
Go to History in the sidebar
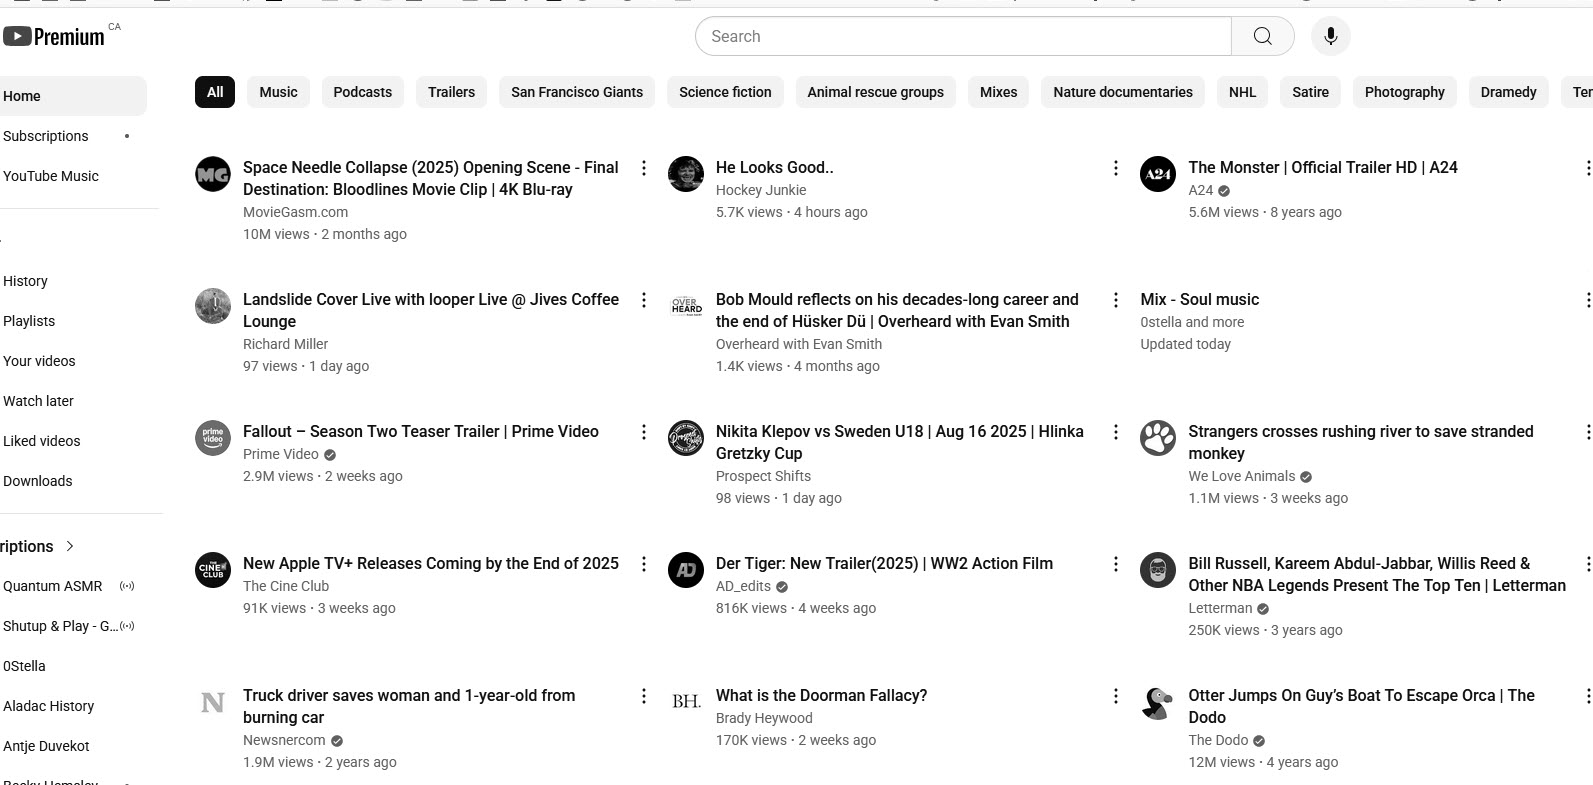coord(25,281)
